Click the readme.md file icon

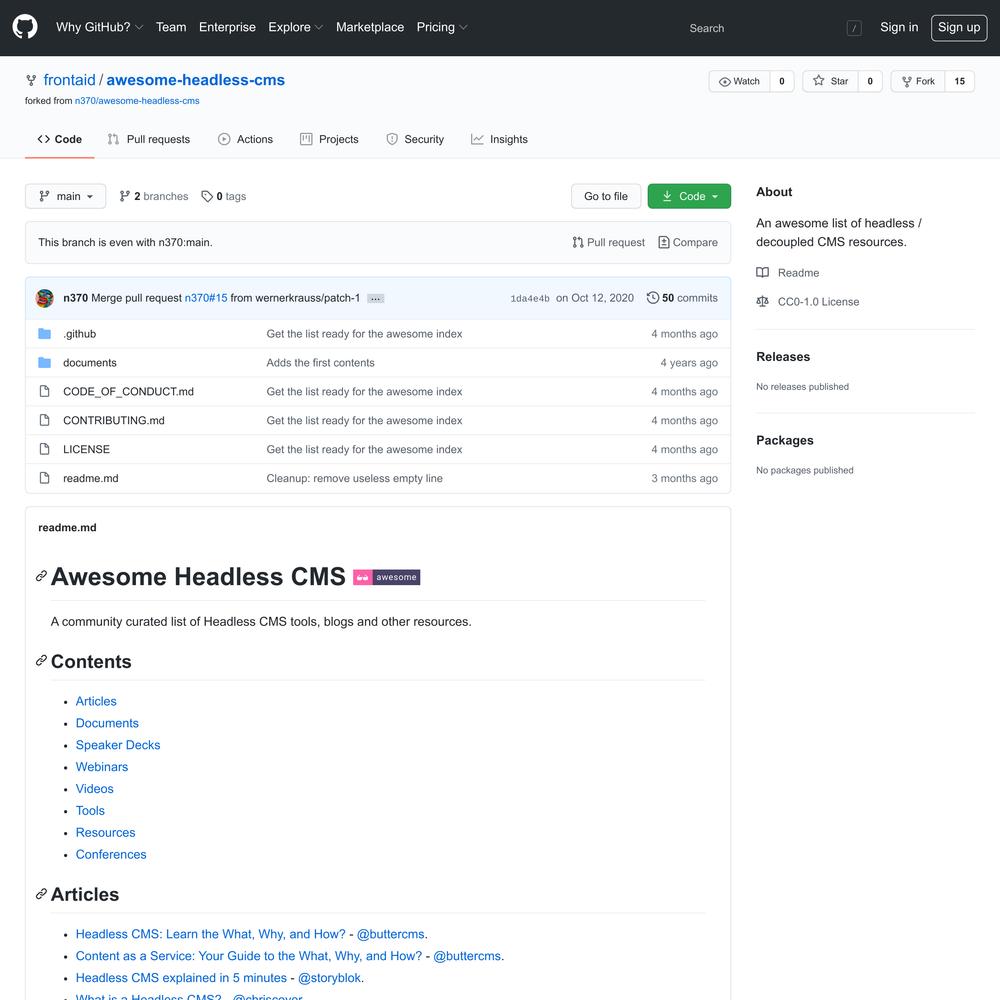45,478
